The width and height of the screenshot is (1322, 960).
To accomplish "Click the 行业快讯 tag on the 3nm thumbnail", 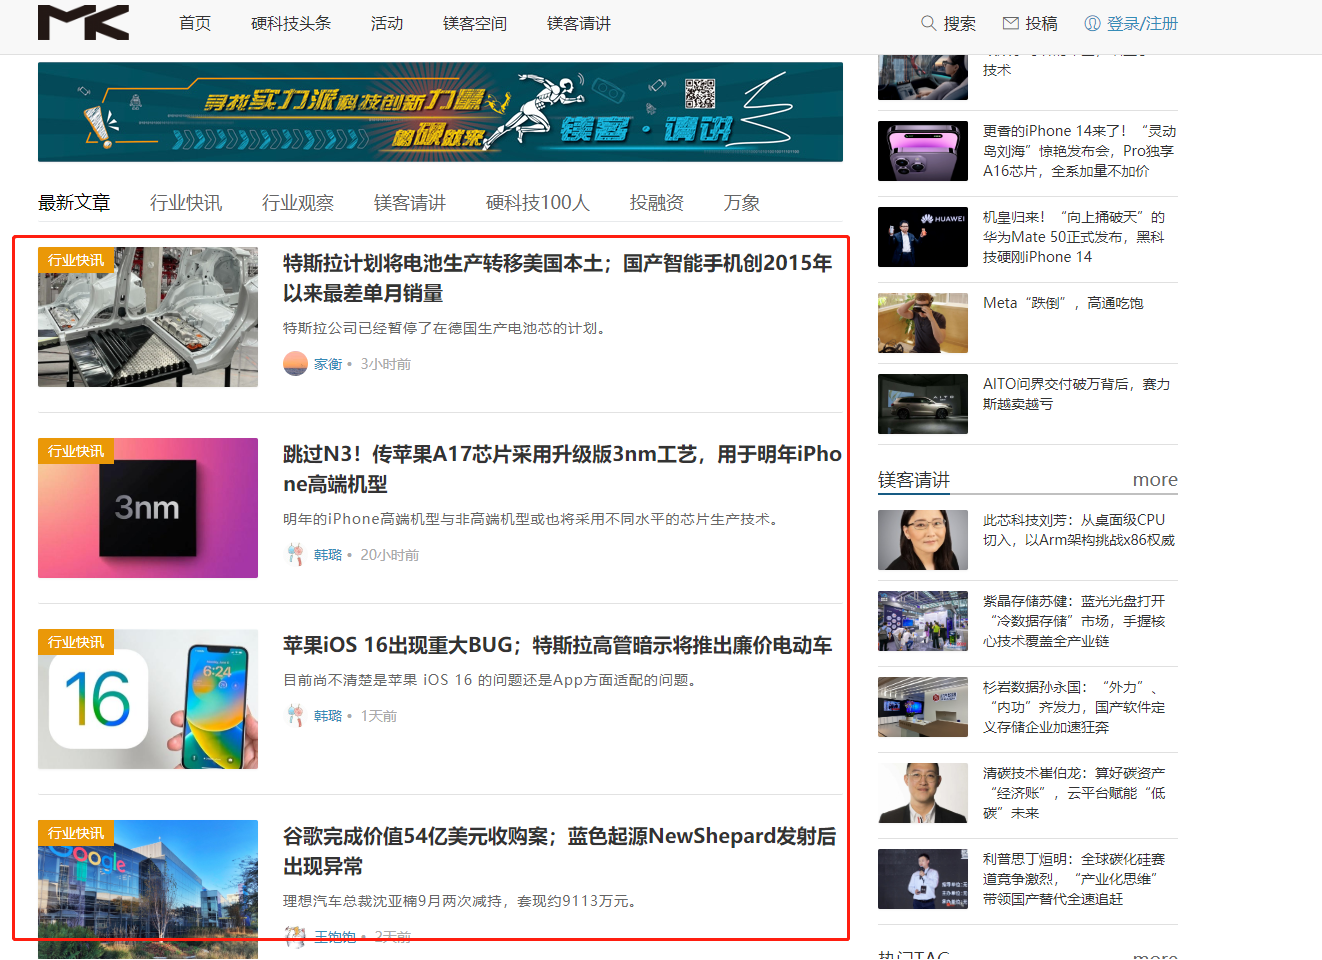I will tap(76, 451).
